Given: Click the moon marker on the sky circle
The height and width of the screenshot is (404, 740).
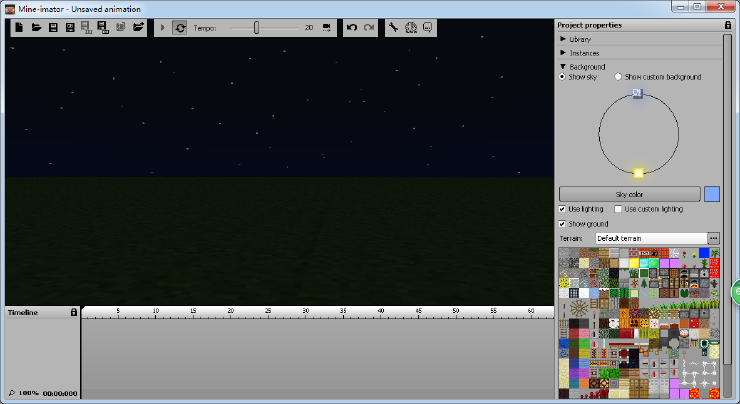Looking at the screenshot, I should (638, 93).
